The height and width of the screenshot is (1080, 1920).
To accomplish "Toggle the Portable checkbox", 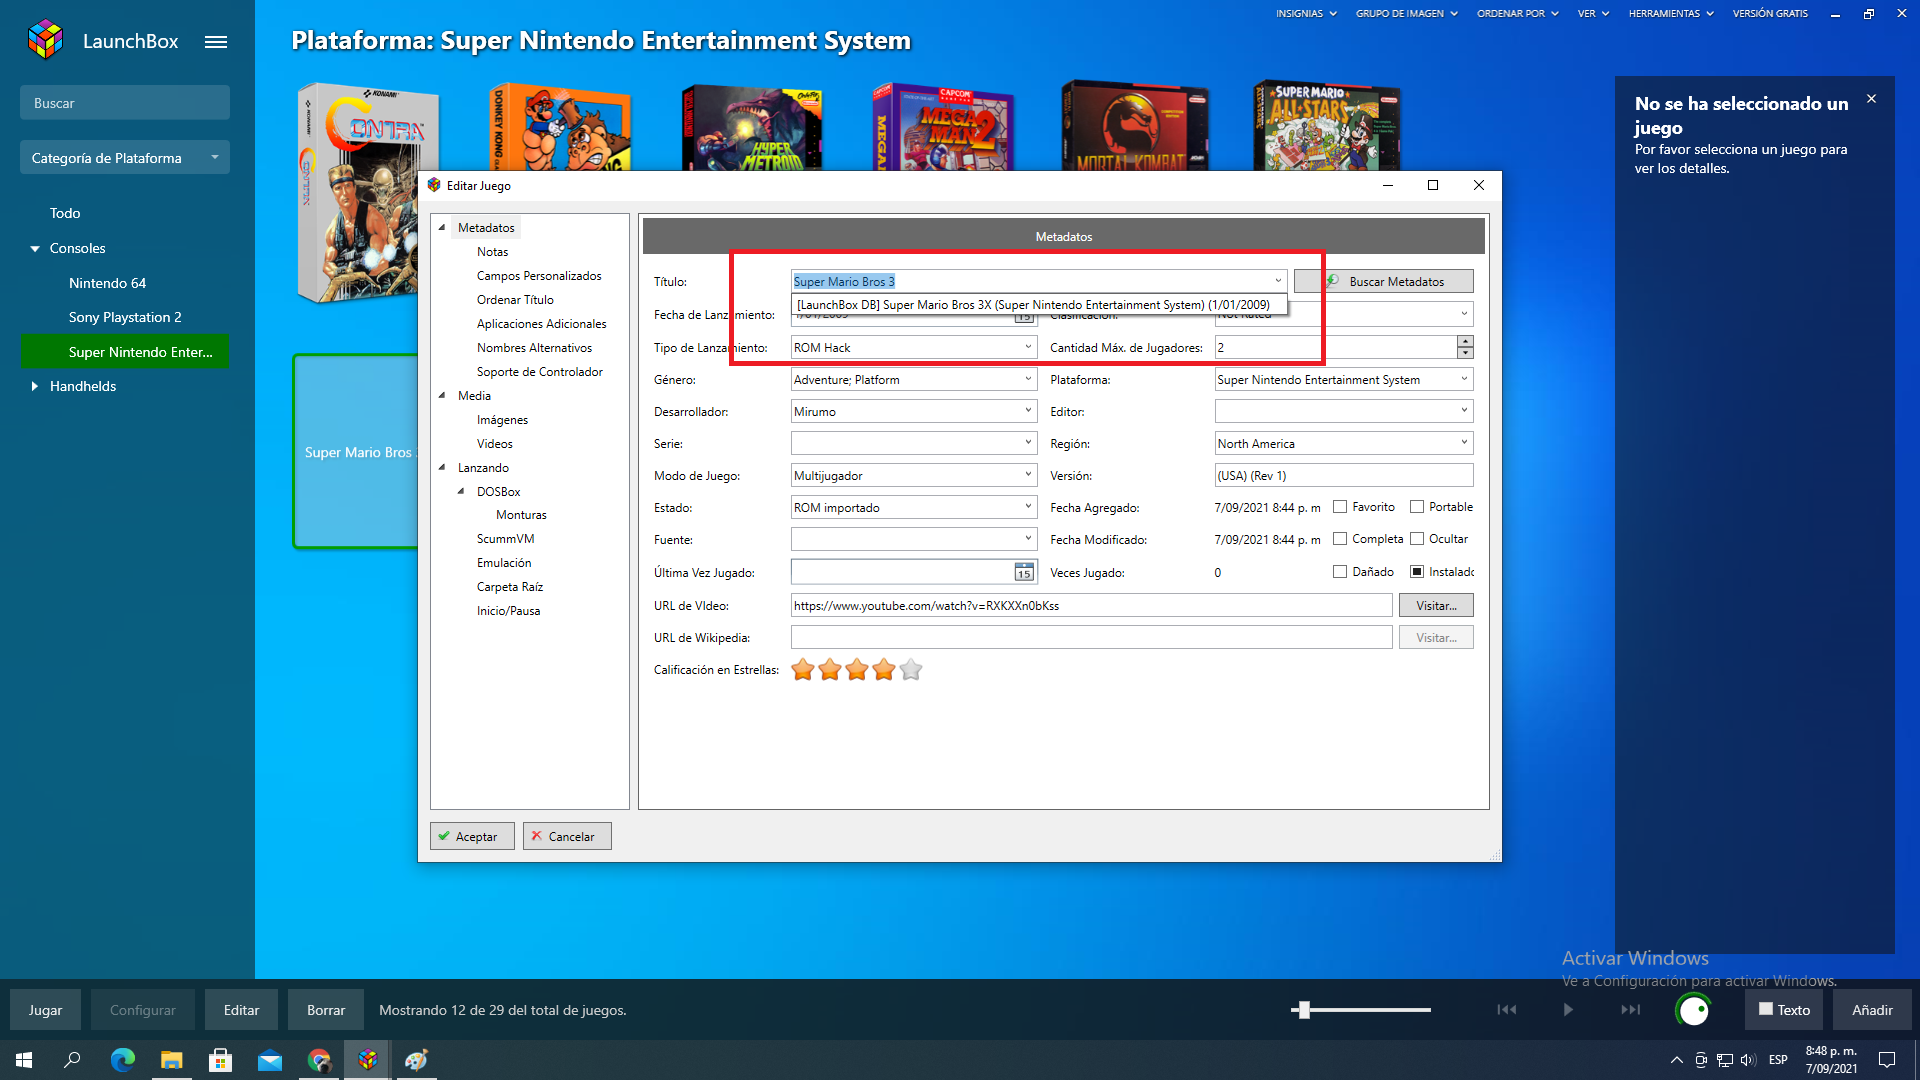I will tap(1417, 507).
